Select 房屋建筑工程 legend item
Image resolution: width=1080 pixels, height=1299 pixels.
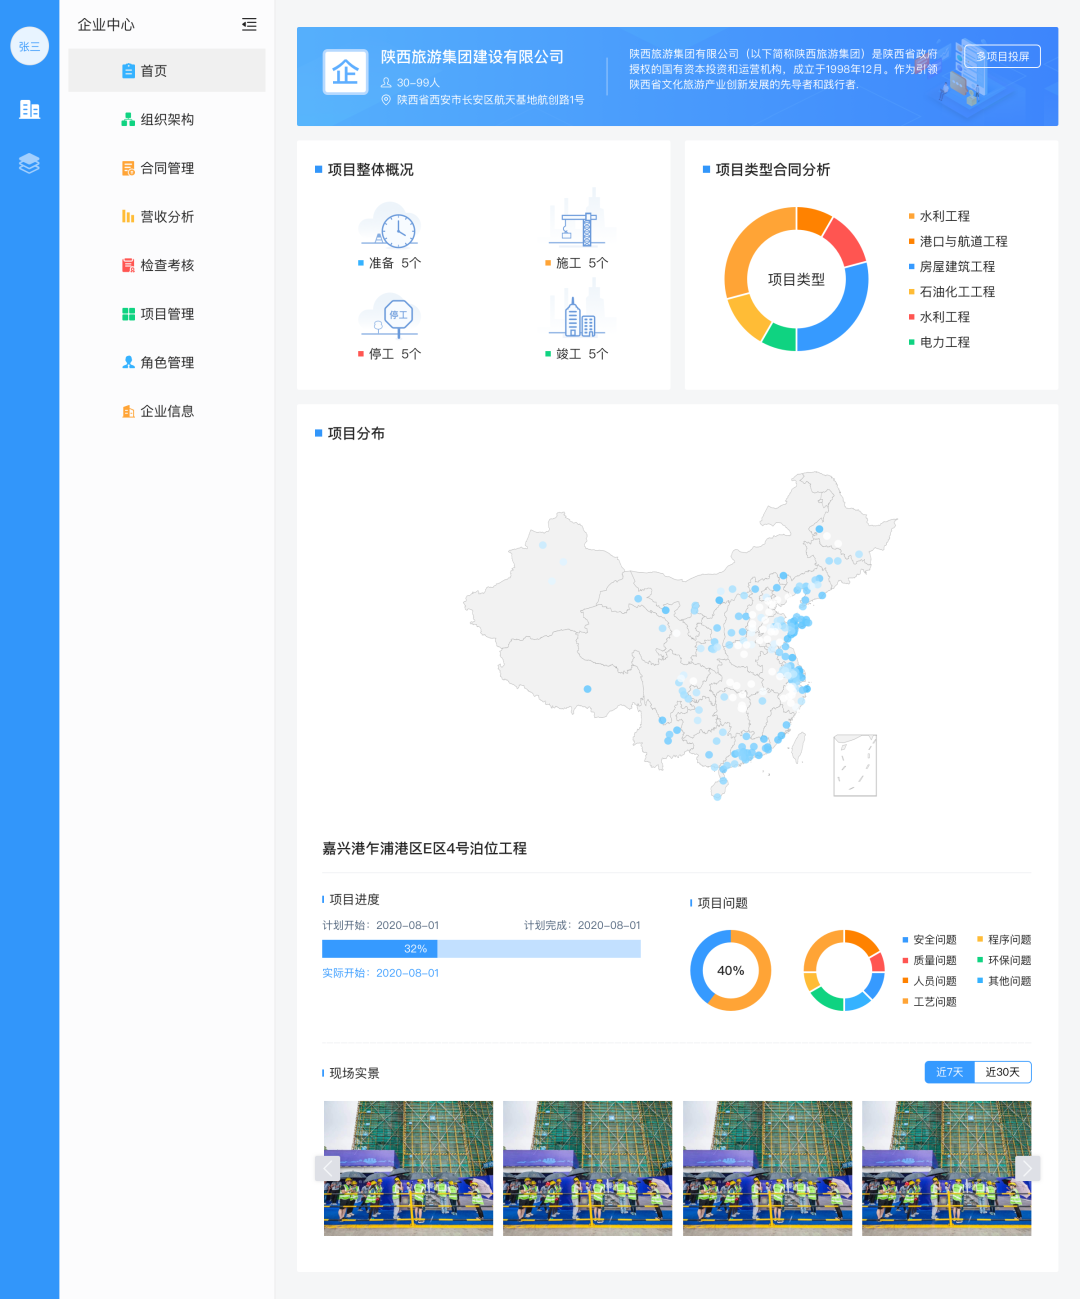pyautogui.click(x=952, y=266)
